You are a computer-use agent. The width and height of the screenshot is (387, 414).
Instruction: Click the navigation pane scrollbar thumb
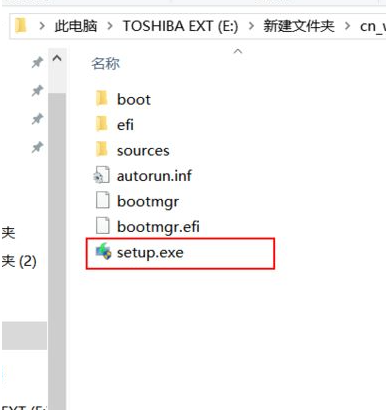(x=57, y=251)
